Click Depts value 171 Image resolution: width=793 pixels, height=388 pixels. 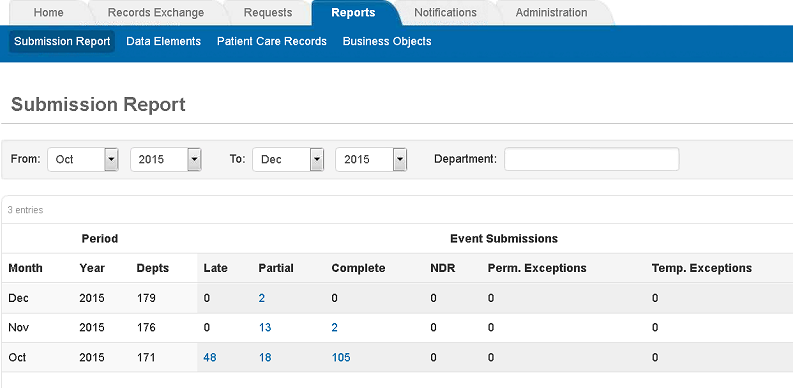click(146, 358)
